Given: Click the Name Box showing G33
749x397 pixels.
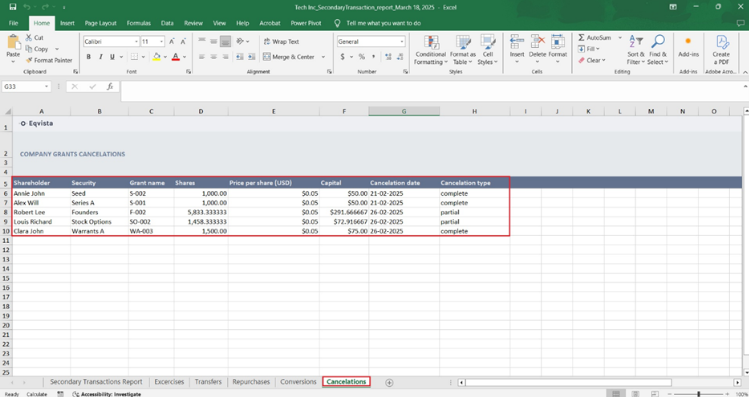Looking at the screenshot, I should coord(26,86).
